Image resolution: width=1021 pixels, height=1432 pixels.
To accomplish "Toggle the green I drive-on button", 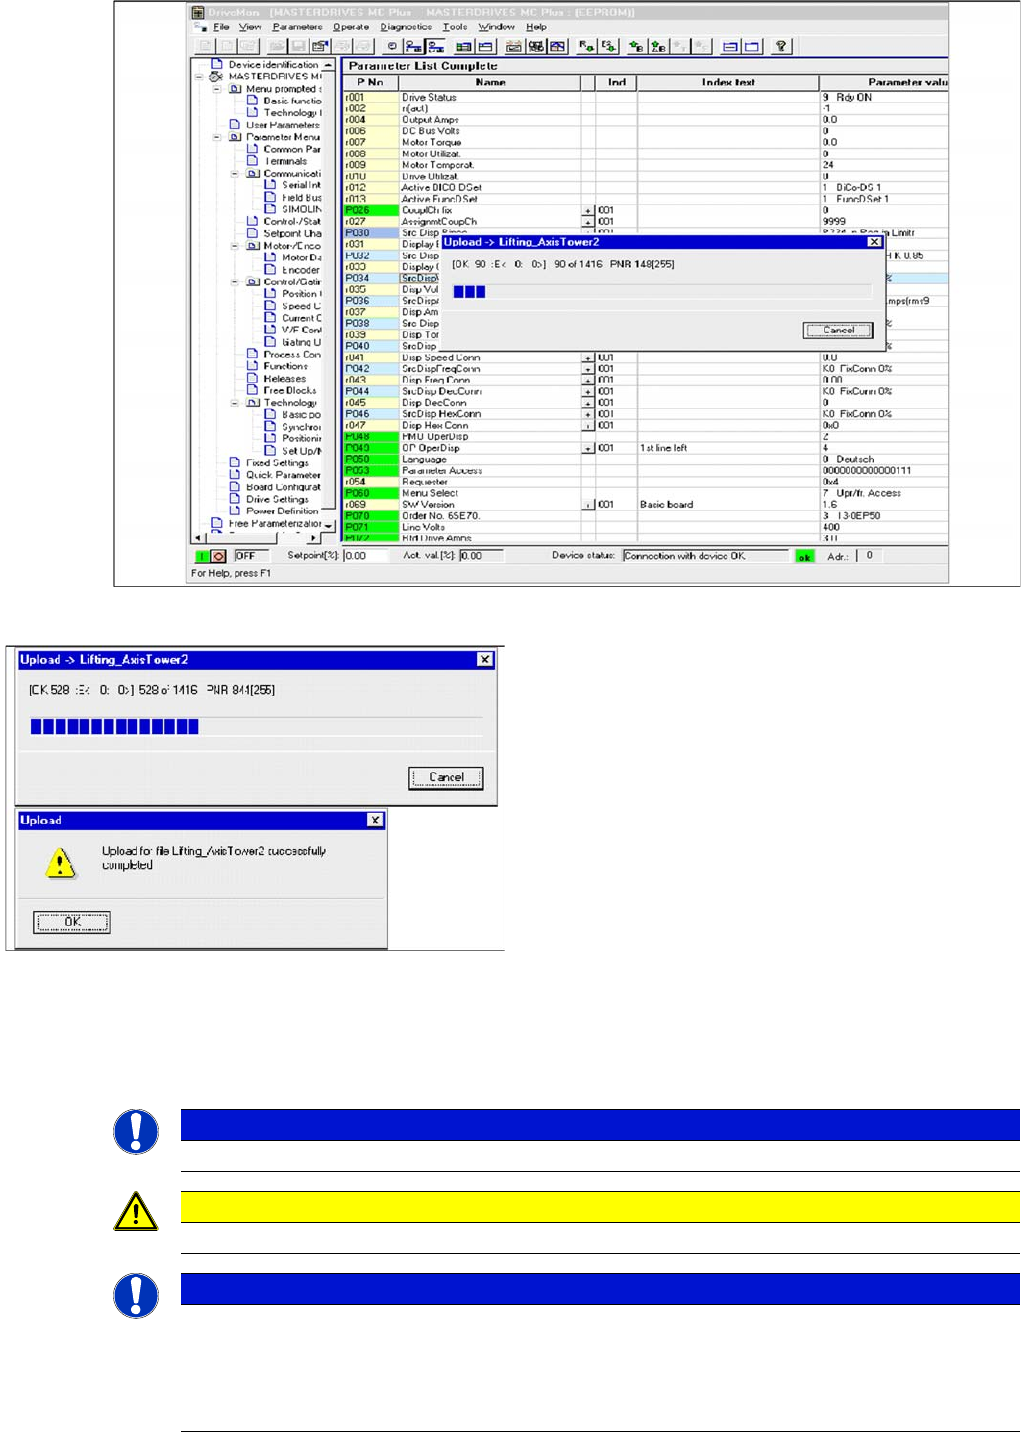I will pyautogui.click(x=202, y=556).
